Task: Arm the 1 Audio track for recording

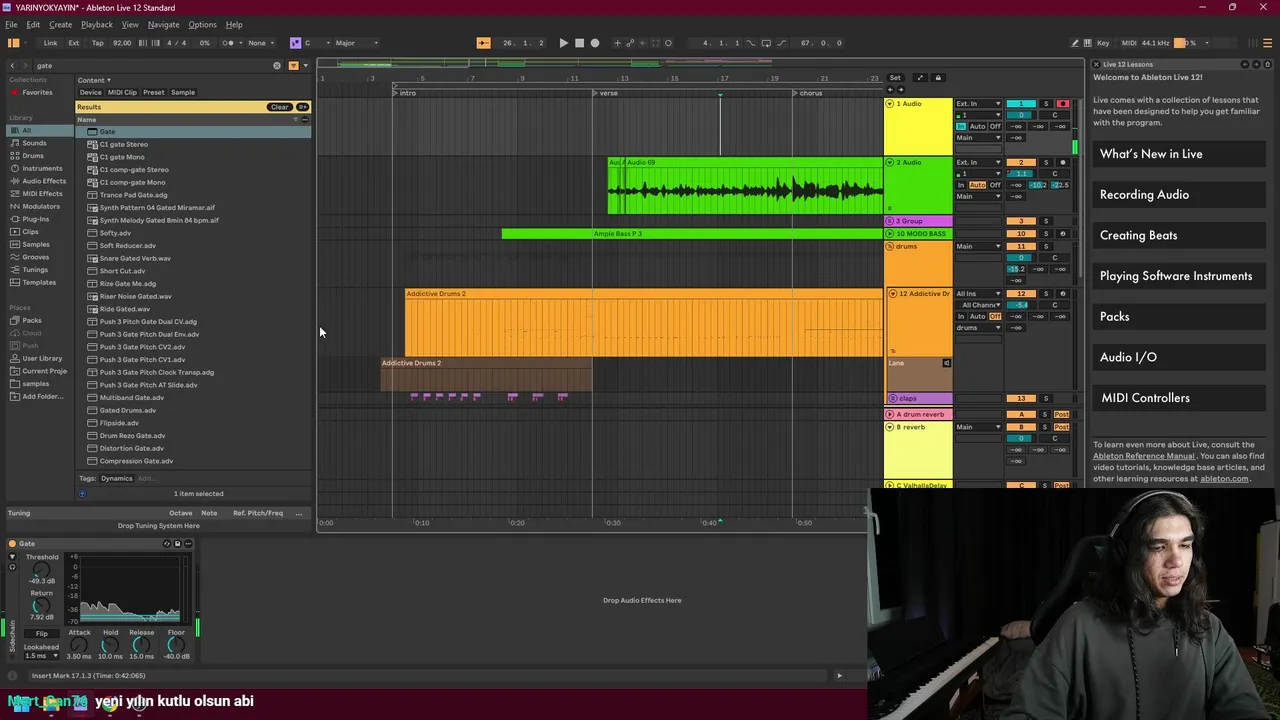Action: [x=1063, y=104]
